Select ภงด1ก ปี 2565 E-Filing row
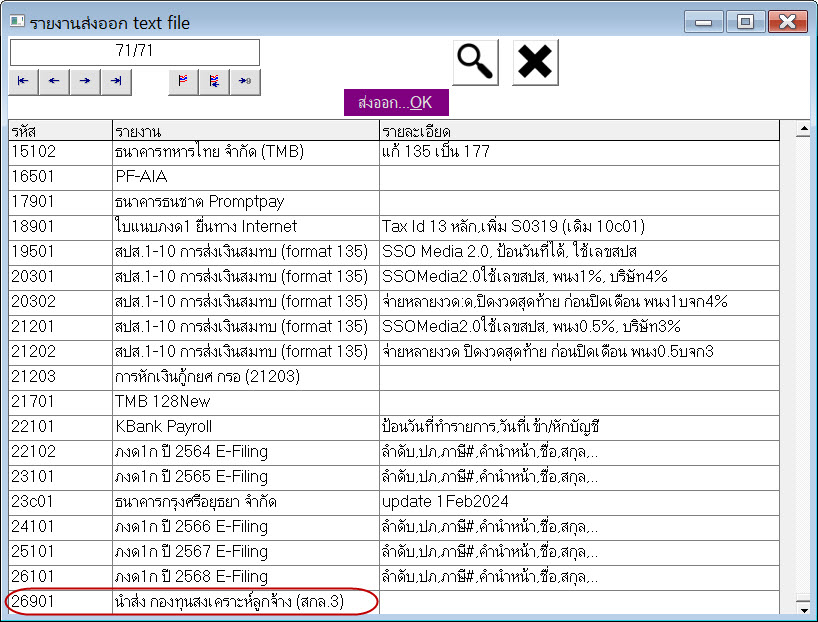Image resolution: width=818 pixels, height=622 pixels. click(x=394, y=478)
